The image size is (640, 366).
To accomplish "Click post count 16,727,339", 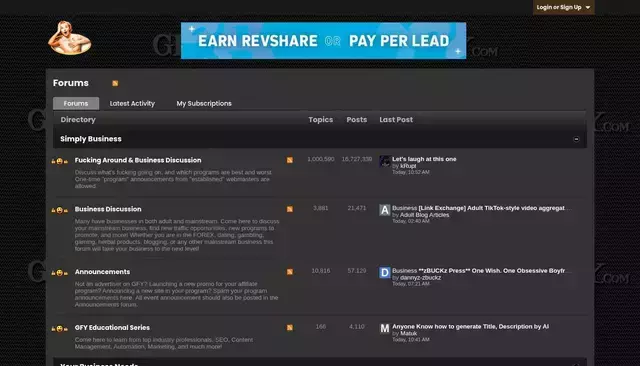I will [x=357, y=159].
